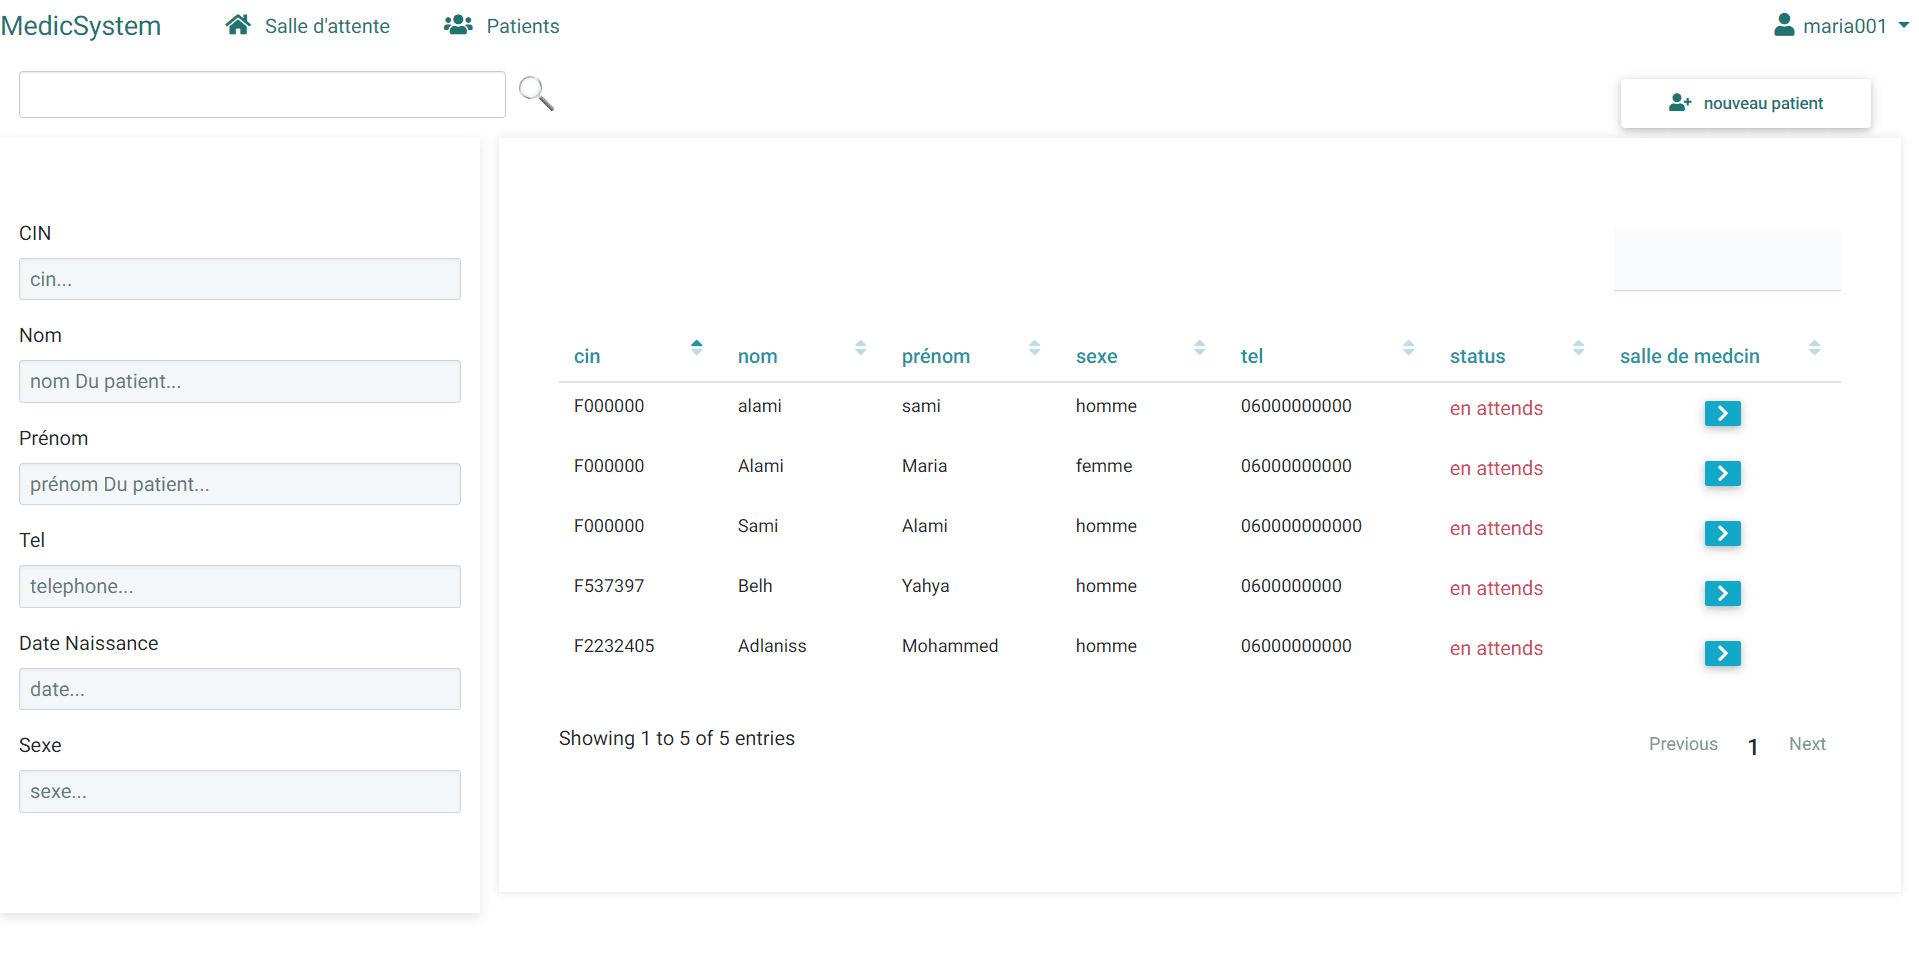Focus the Date Naissance input field

[240, 689]
